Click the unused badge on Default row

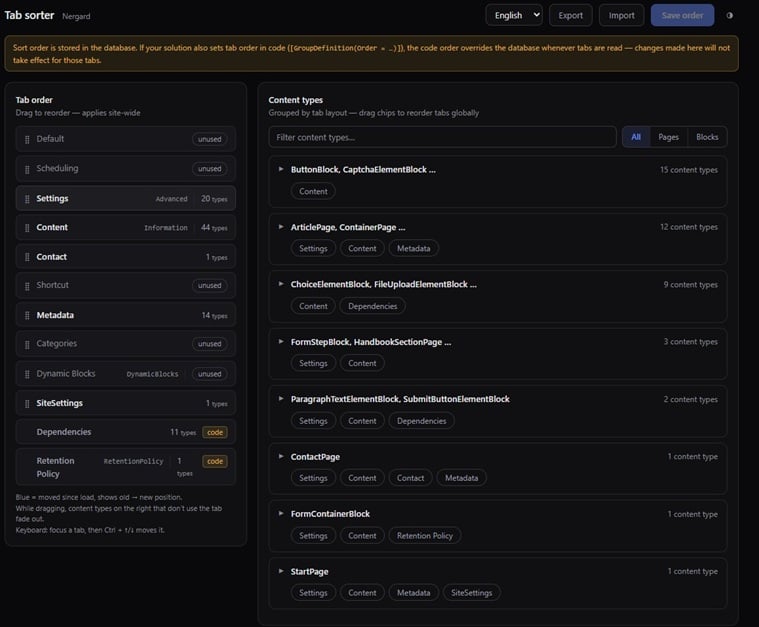[x=210, y=139]
